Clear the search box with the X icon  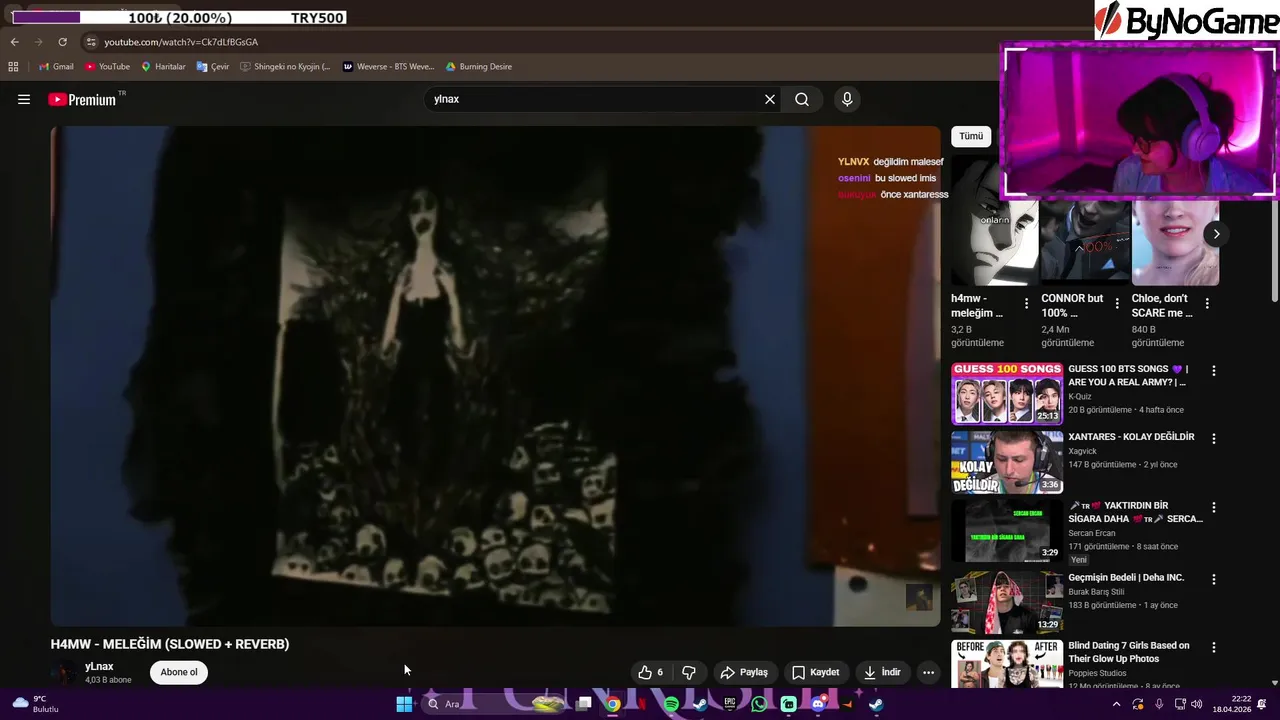pyautogui.click(x=770, y=99)
